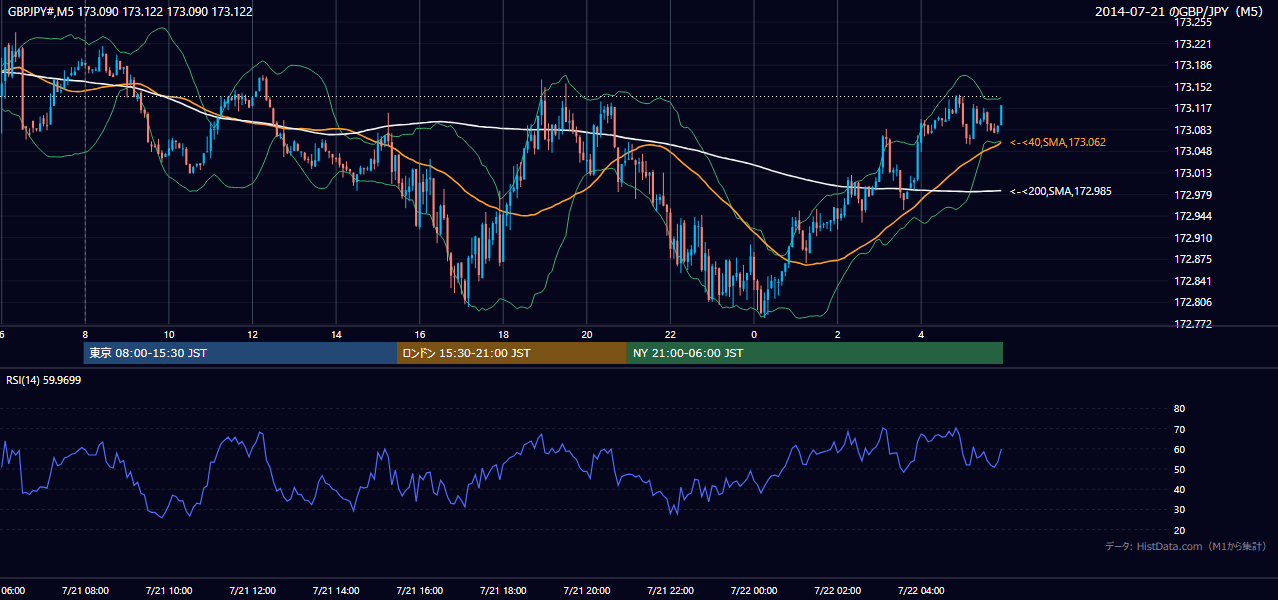Click the 7/21 22:00 time axis label

point(670,590)
